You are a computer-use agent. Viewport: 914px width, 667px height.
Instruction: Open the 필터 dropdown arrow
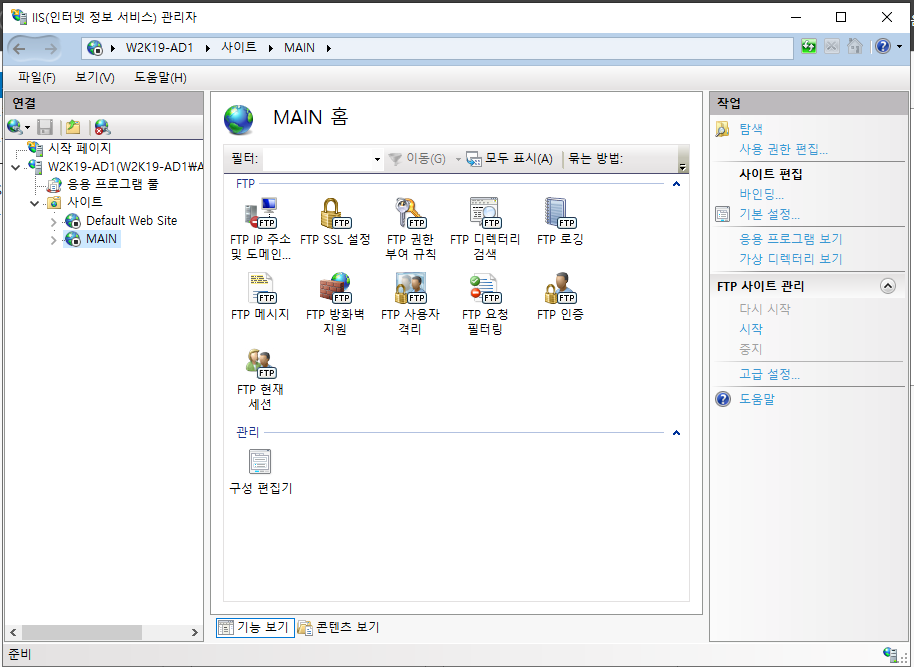click(377, 159)
